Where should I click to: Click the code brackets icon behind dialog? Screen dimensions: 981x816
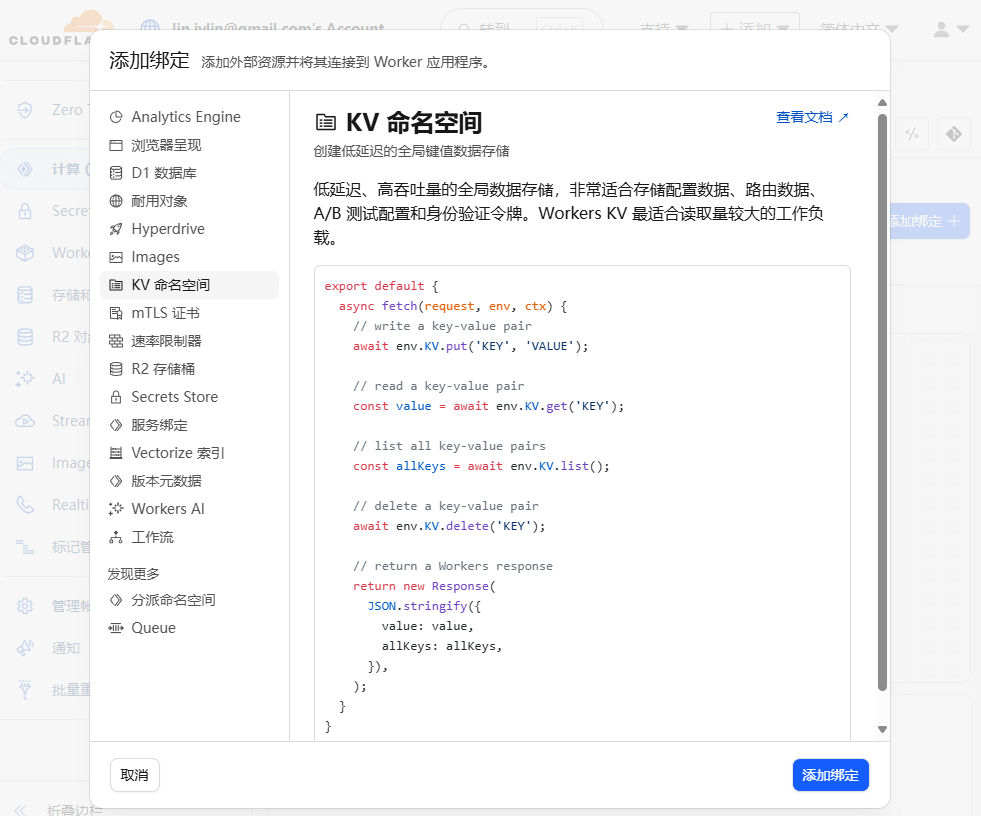[x=912, y=134]
